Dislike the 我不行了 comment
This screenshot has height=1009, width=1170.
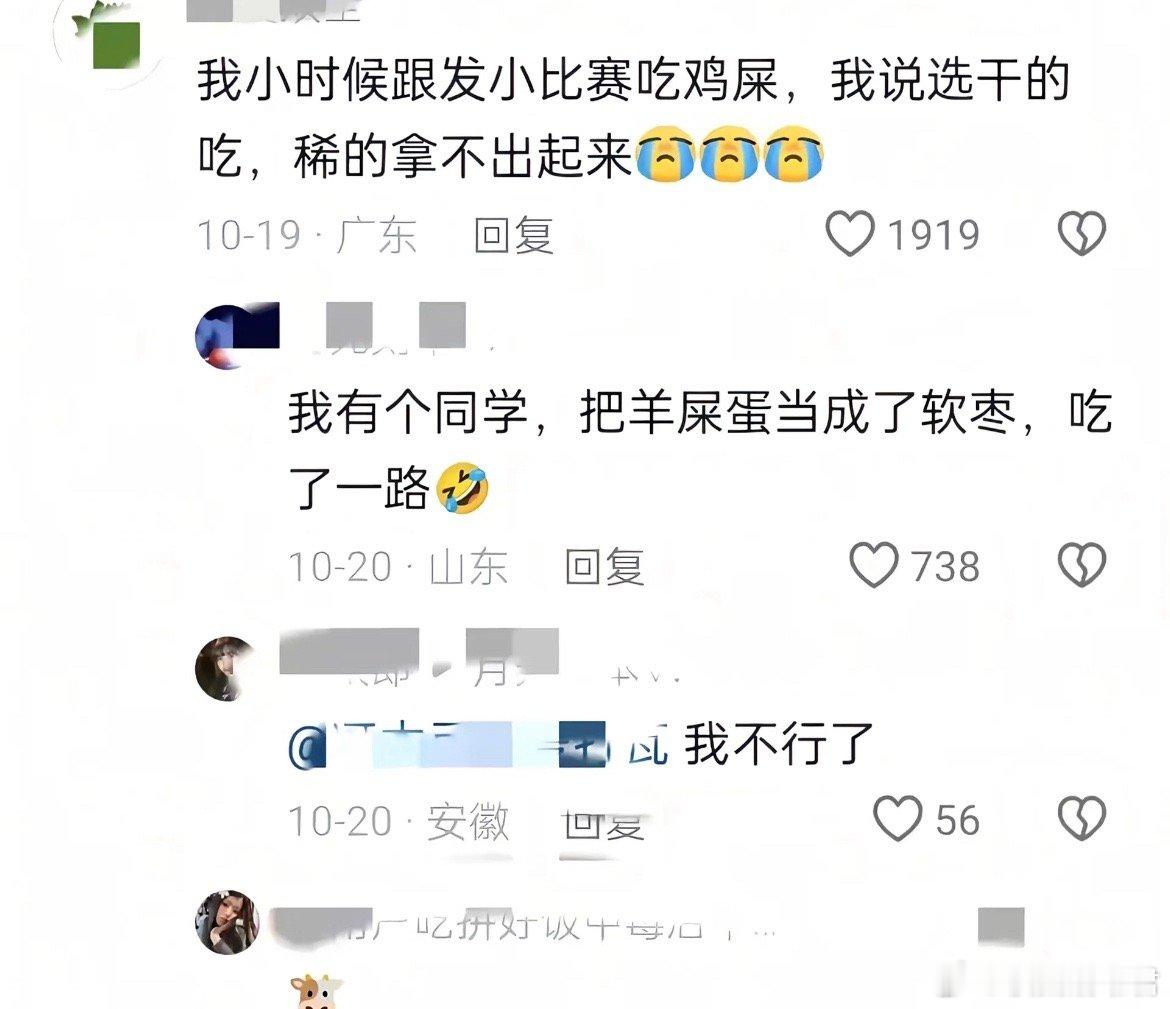[x=1081, y=819]
